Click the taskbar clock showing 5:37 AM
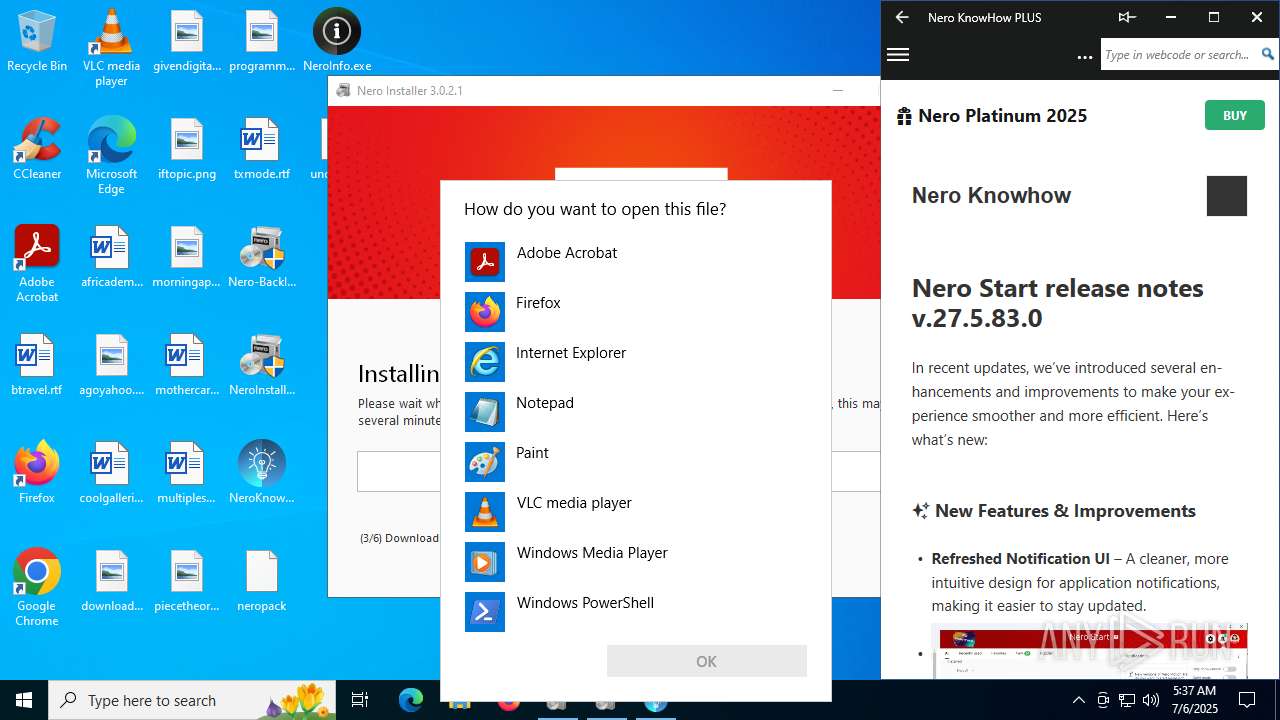 coord(1194,700)
